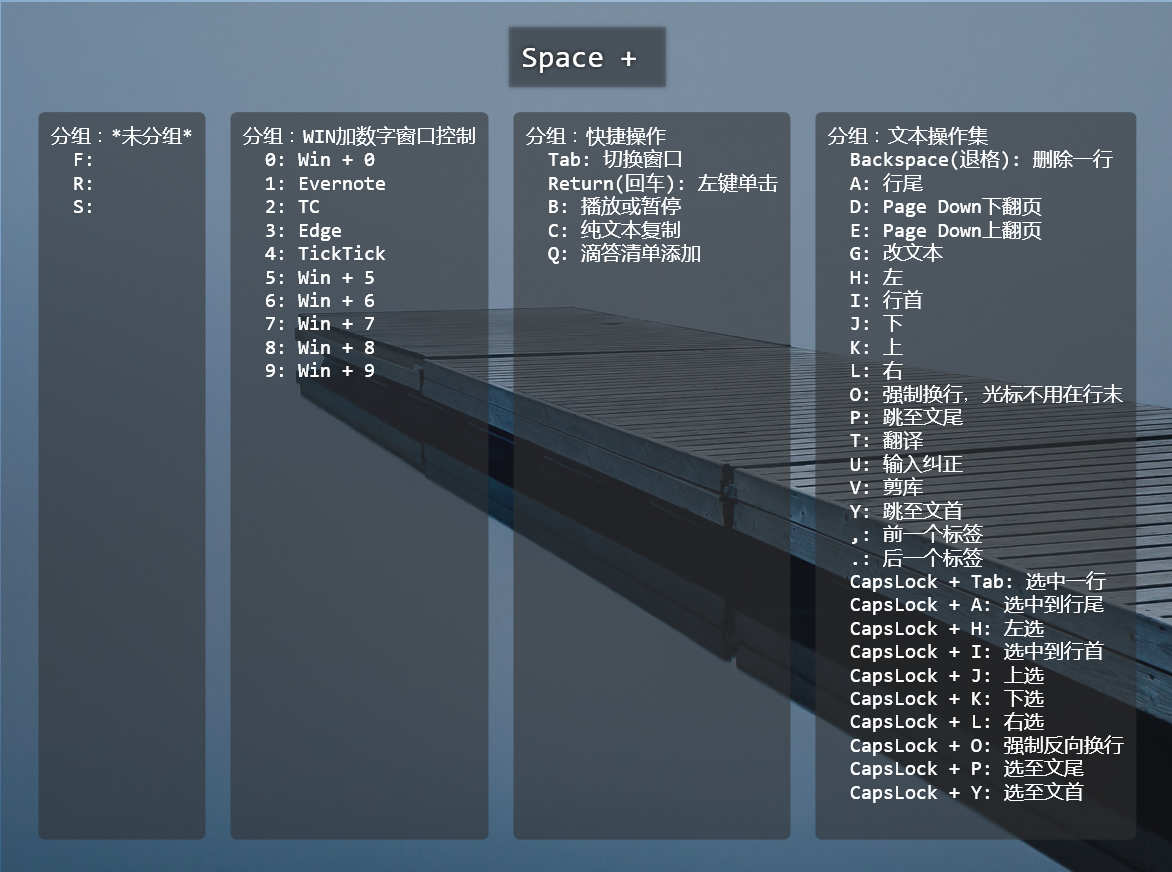Click the "1: Evernote" row
The width and height of the screenshot is (1172, 872).
click(325, 184)
